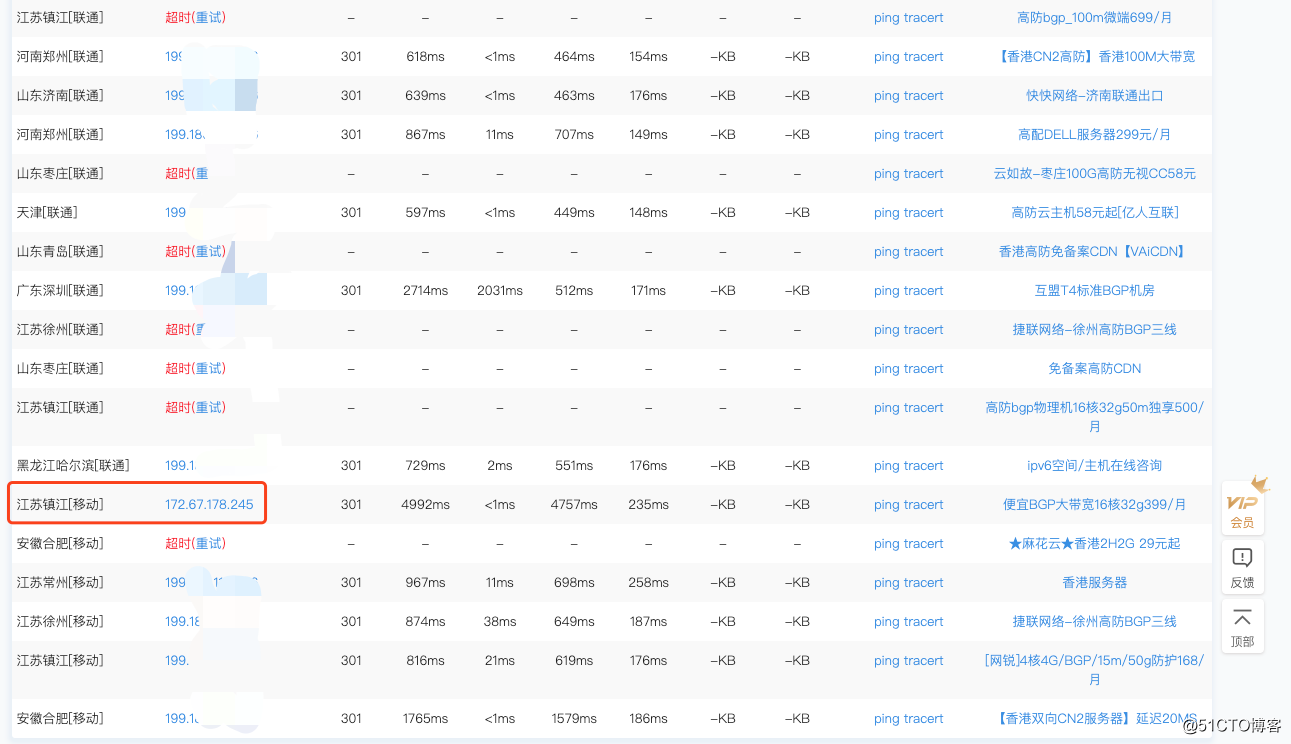Select the 967ms value
The width and height of the screenshot is (1291, 744).
425,582
